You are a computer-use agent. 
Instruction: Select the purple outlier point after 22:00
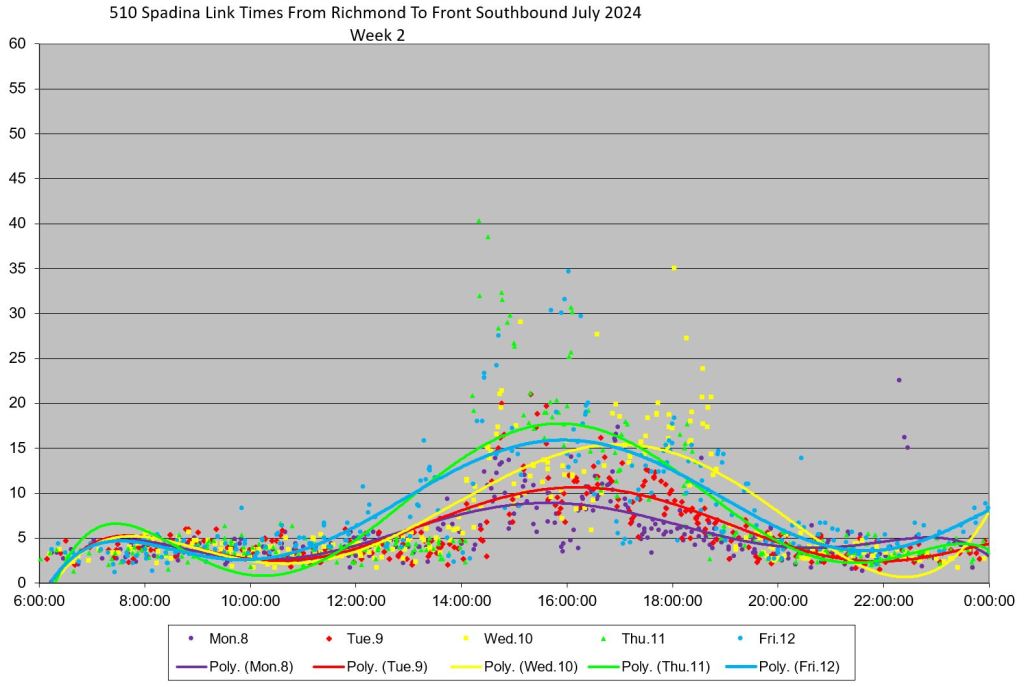[x=899, y=380]
